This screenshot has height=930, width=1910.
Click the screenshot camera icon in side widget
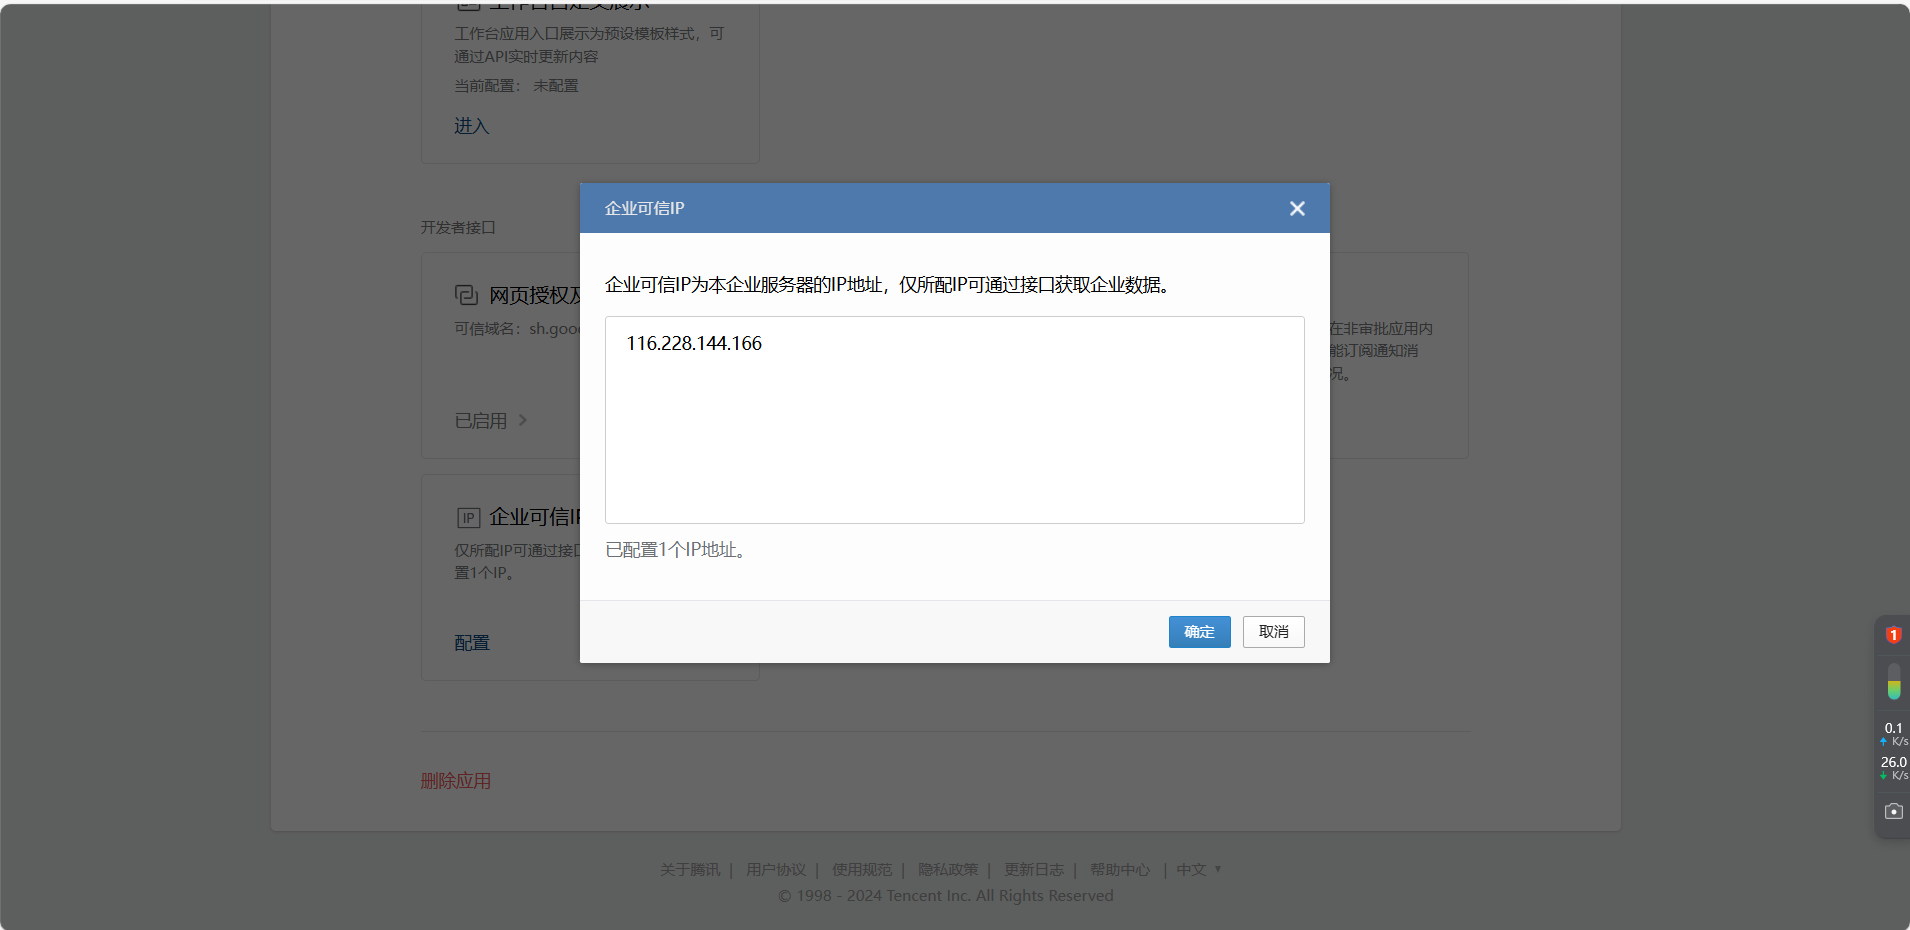(1893, 811)
